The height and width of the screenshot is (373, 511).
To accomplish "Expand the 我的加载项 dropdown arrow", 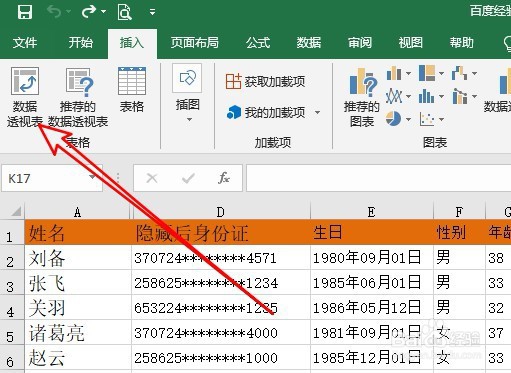I will [x=318, y=113].
